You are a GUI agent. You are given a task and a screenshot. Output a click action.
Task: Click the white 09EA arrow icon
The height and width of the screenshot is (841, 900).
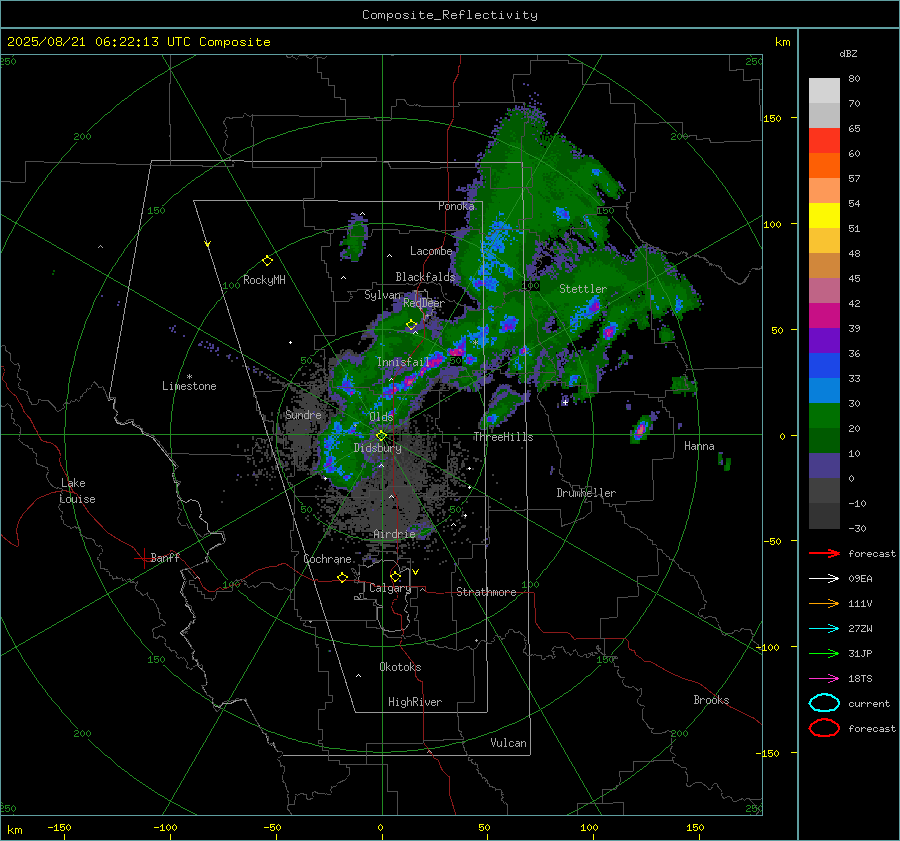point(824,579)
